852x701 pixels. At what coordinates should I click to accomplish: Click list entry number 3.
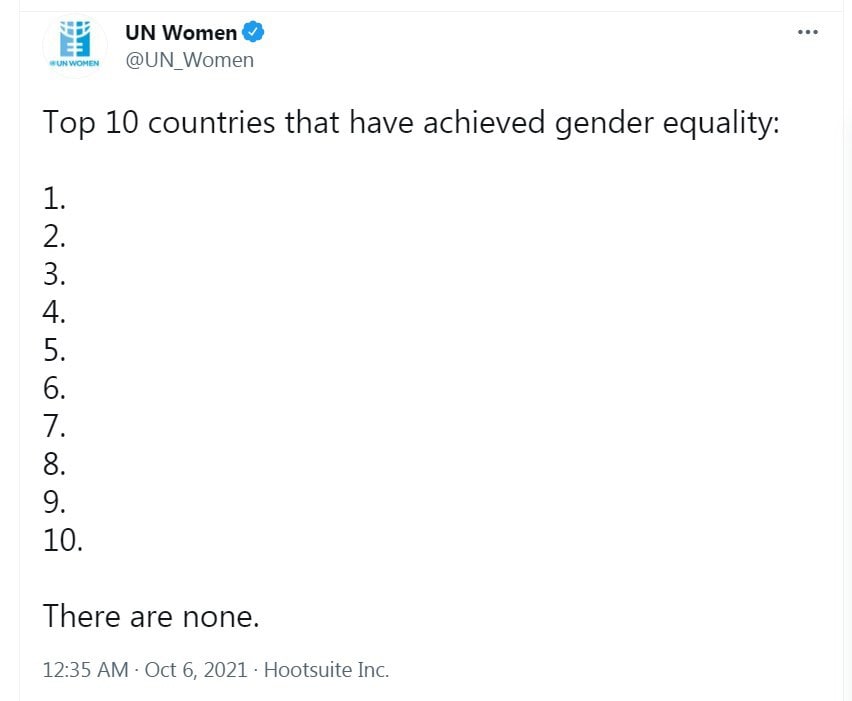(x=54, y=274)
